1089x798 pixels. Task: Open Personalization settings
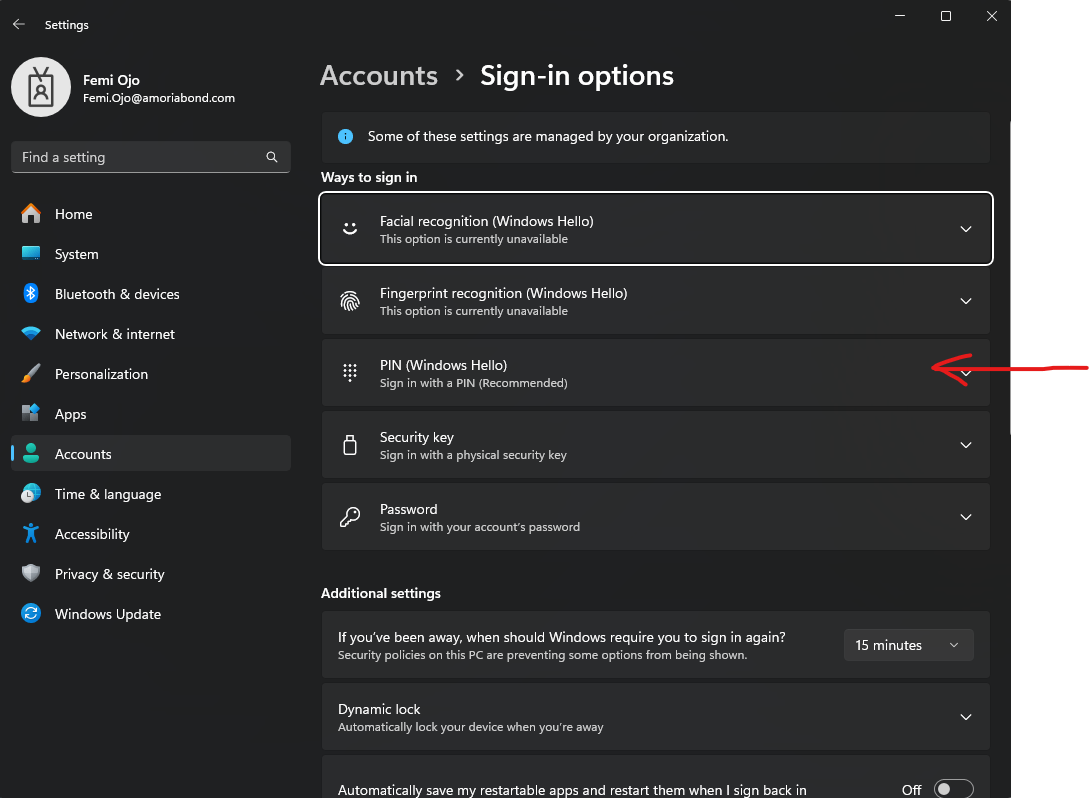pyautogui.click(x=151, y=374)
